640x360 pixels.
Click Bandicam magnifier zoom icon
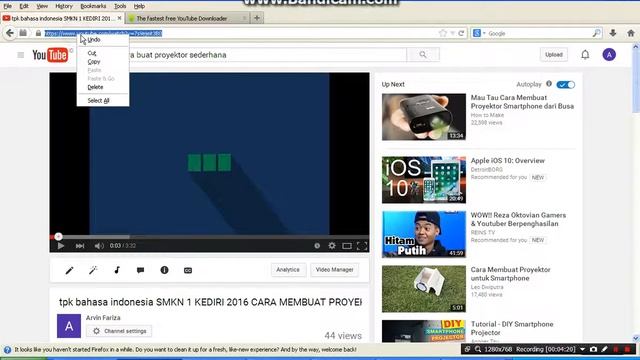[478, 349]
